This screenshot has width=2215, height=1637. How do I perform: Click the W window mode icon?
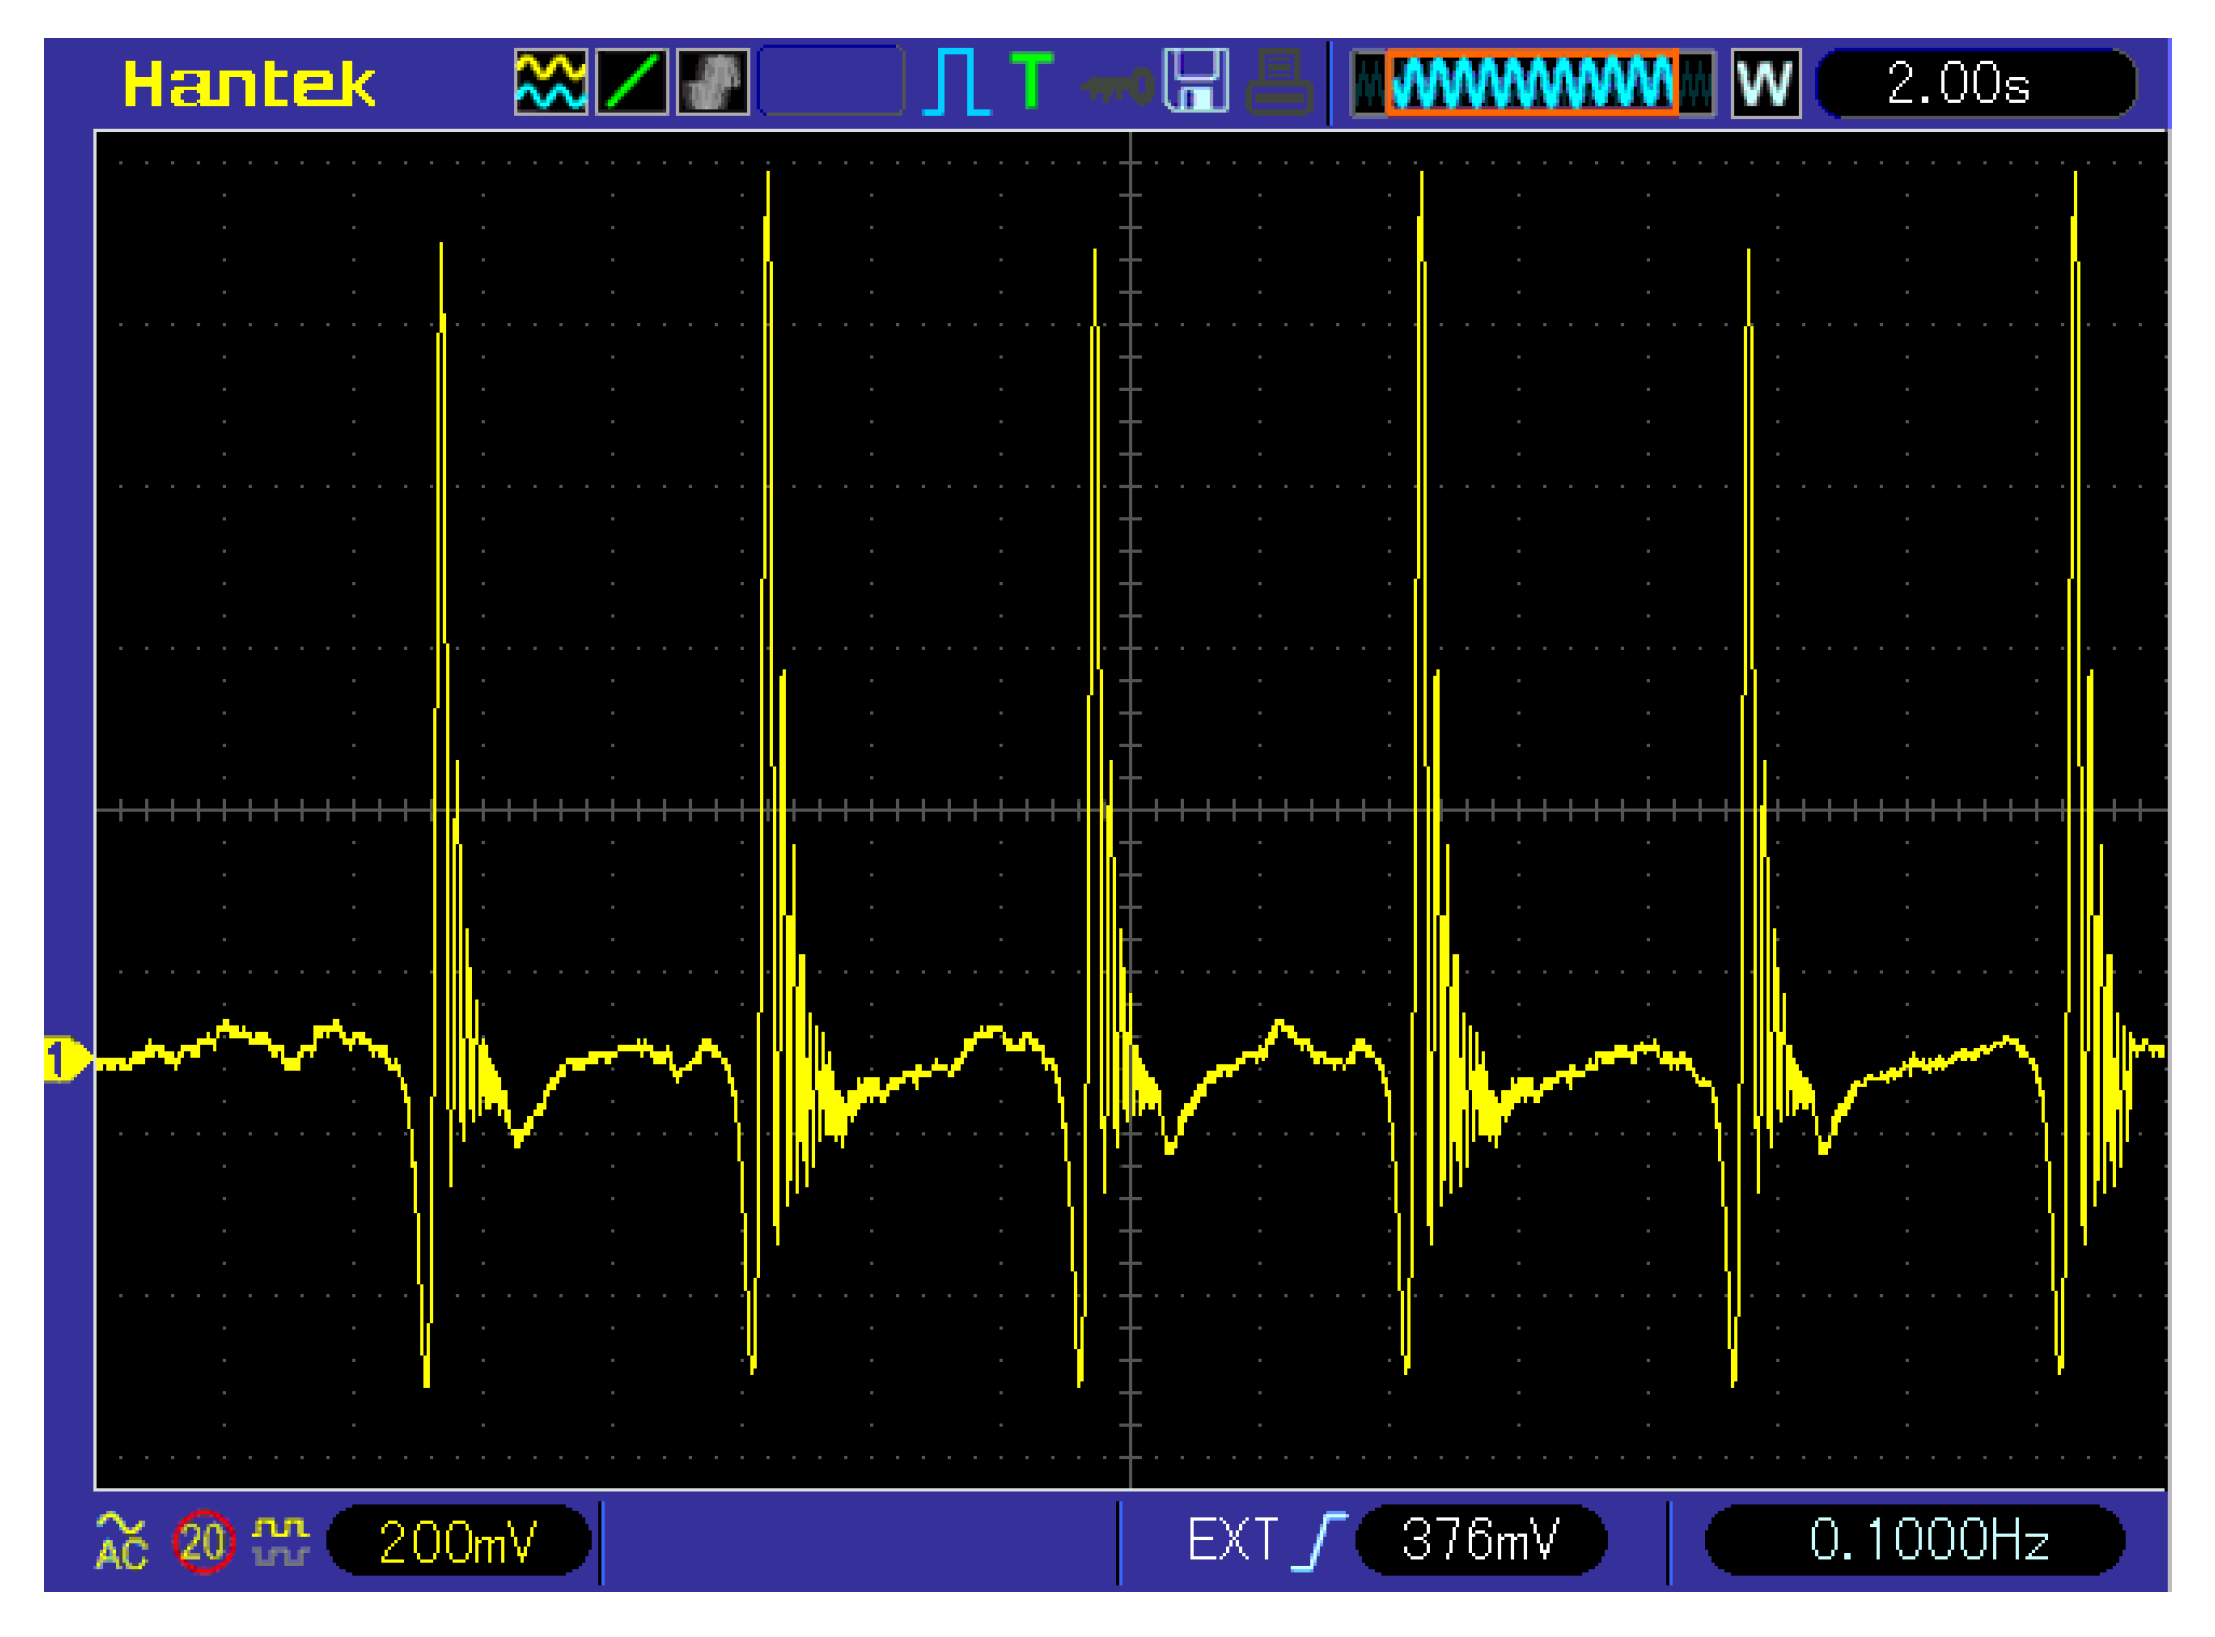click(1766, 83)
